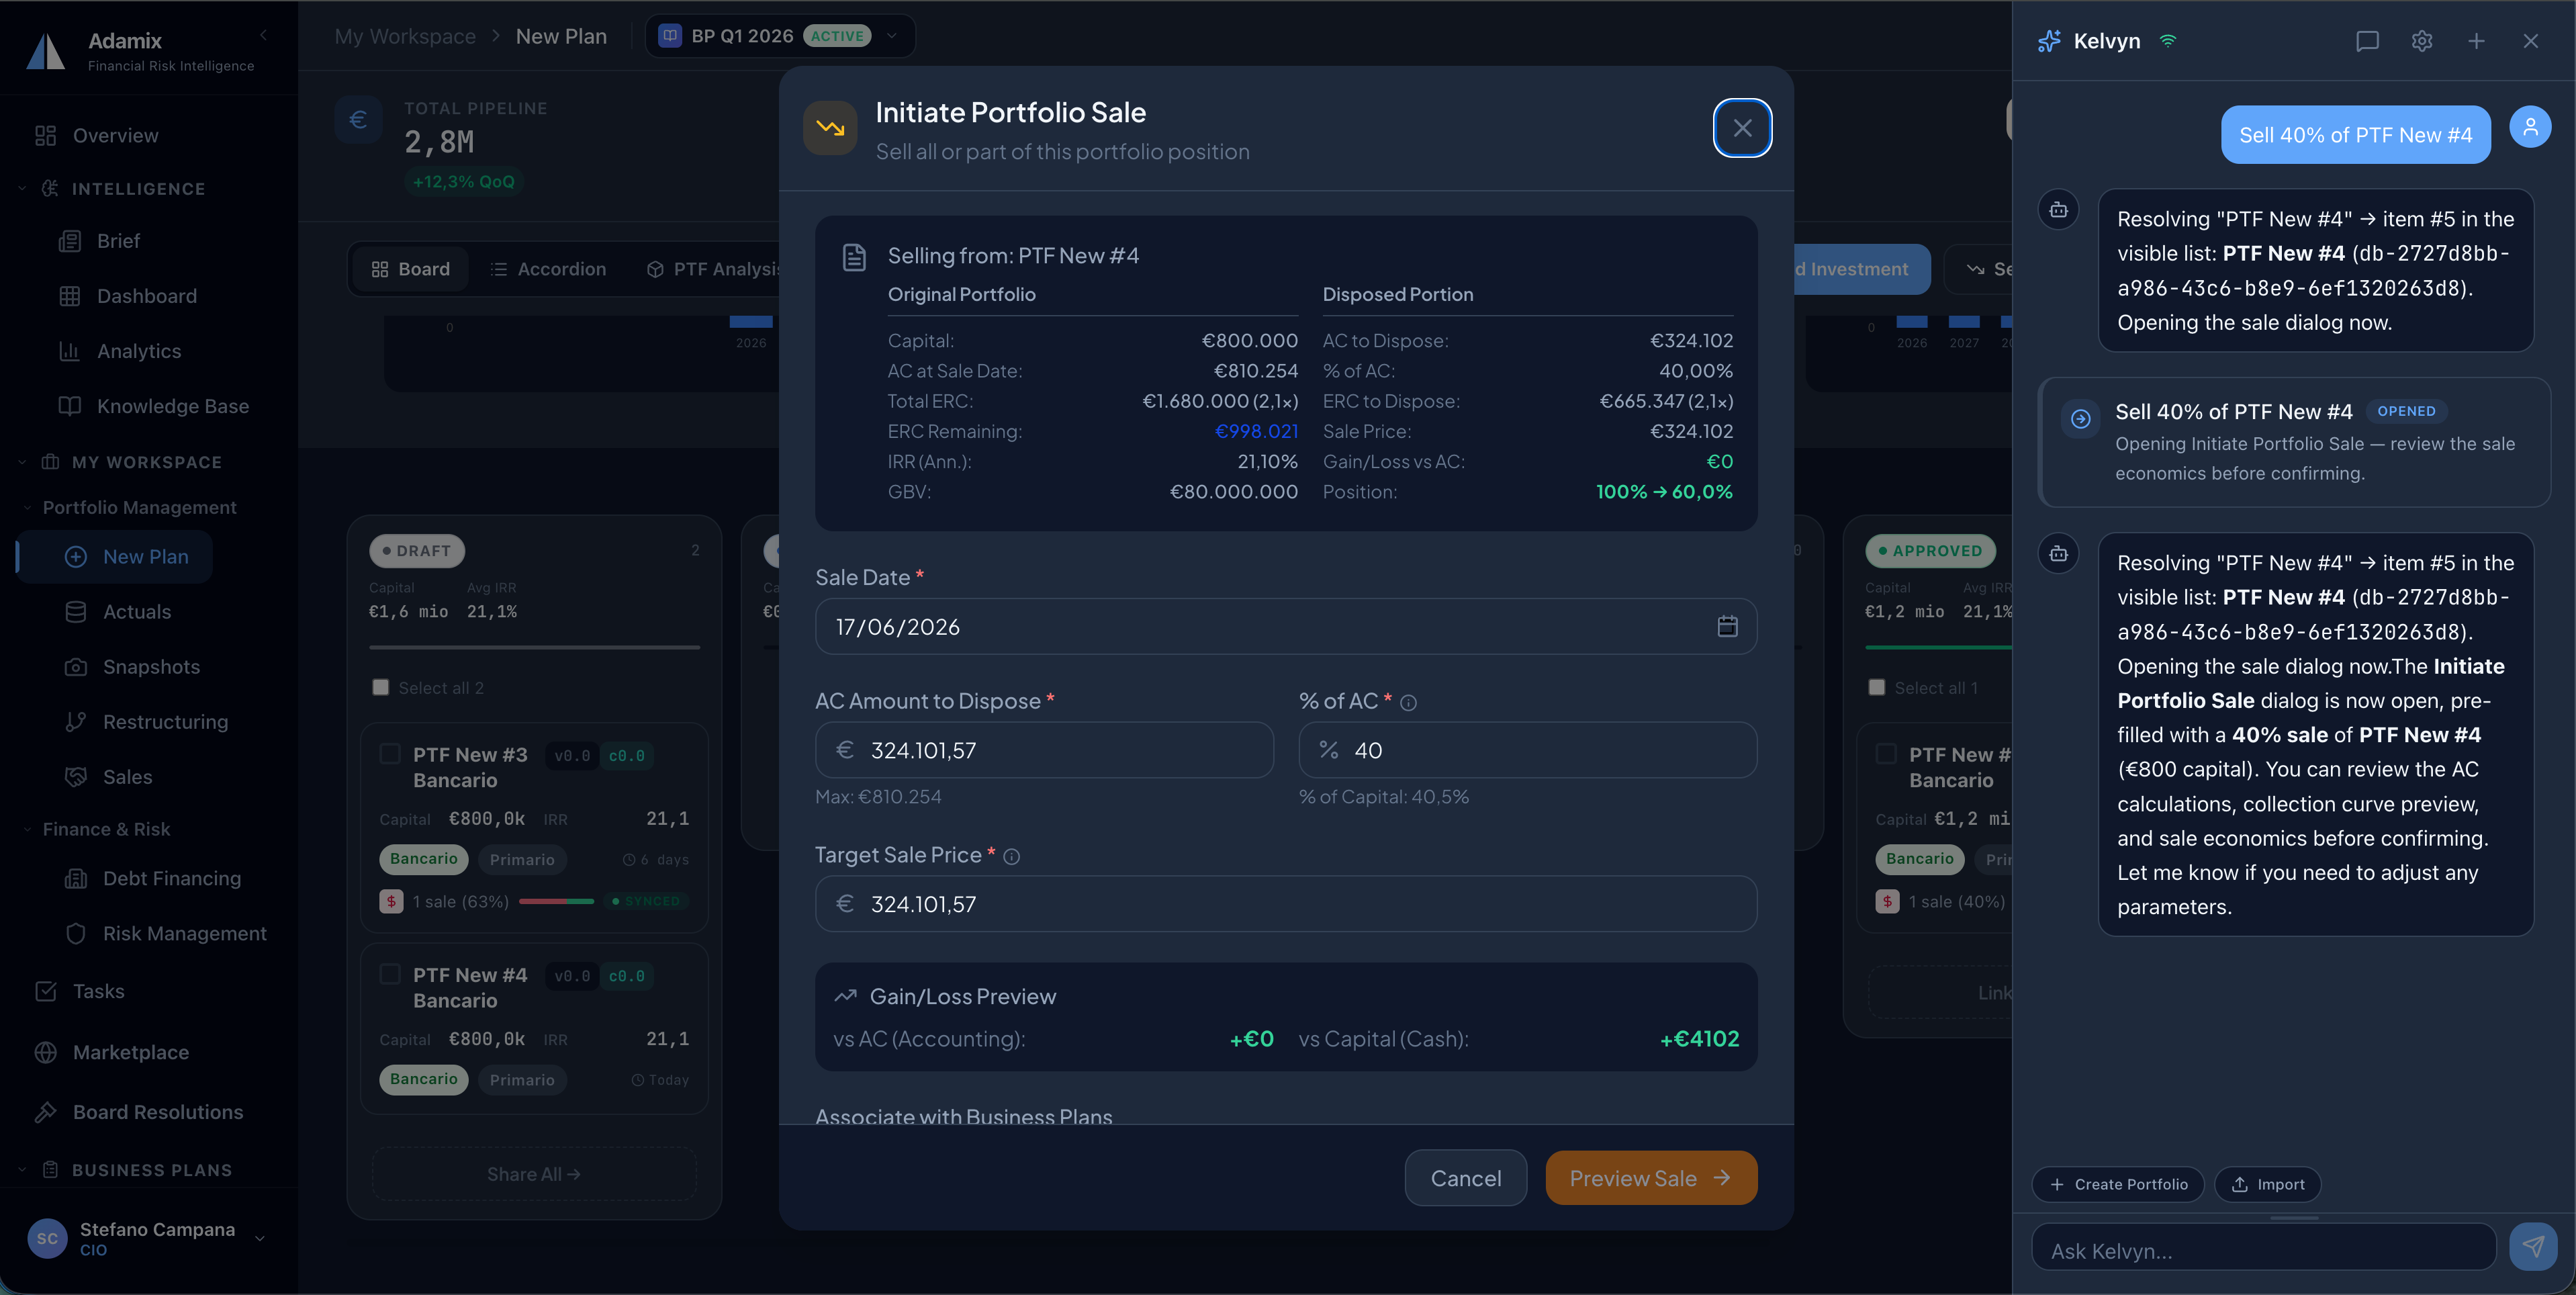Open Kelvyn chat history icon
Image resolution: width=2576 pixels, height=1295 pixels.
coord(2367,41)
